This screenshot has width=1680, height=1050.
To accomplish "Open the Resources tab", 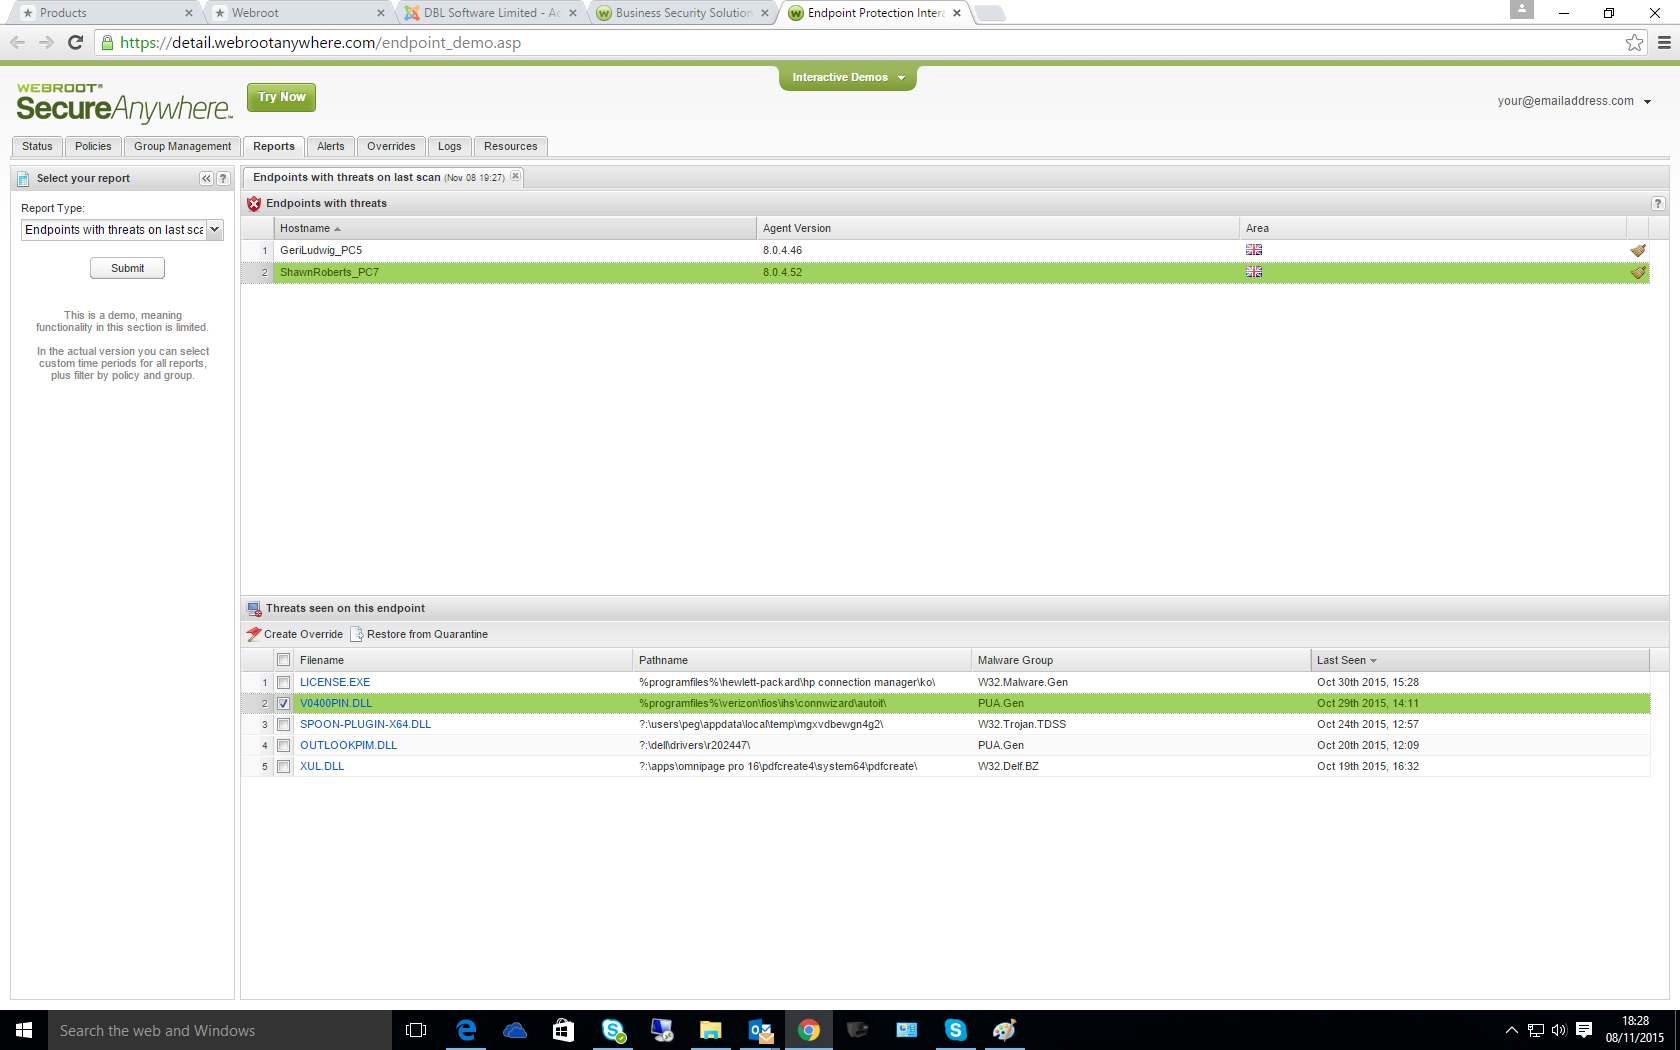I will (510, 146).
